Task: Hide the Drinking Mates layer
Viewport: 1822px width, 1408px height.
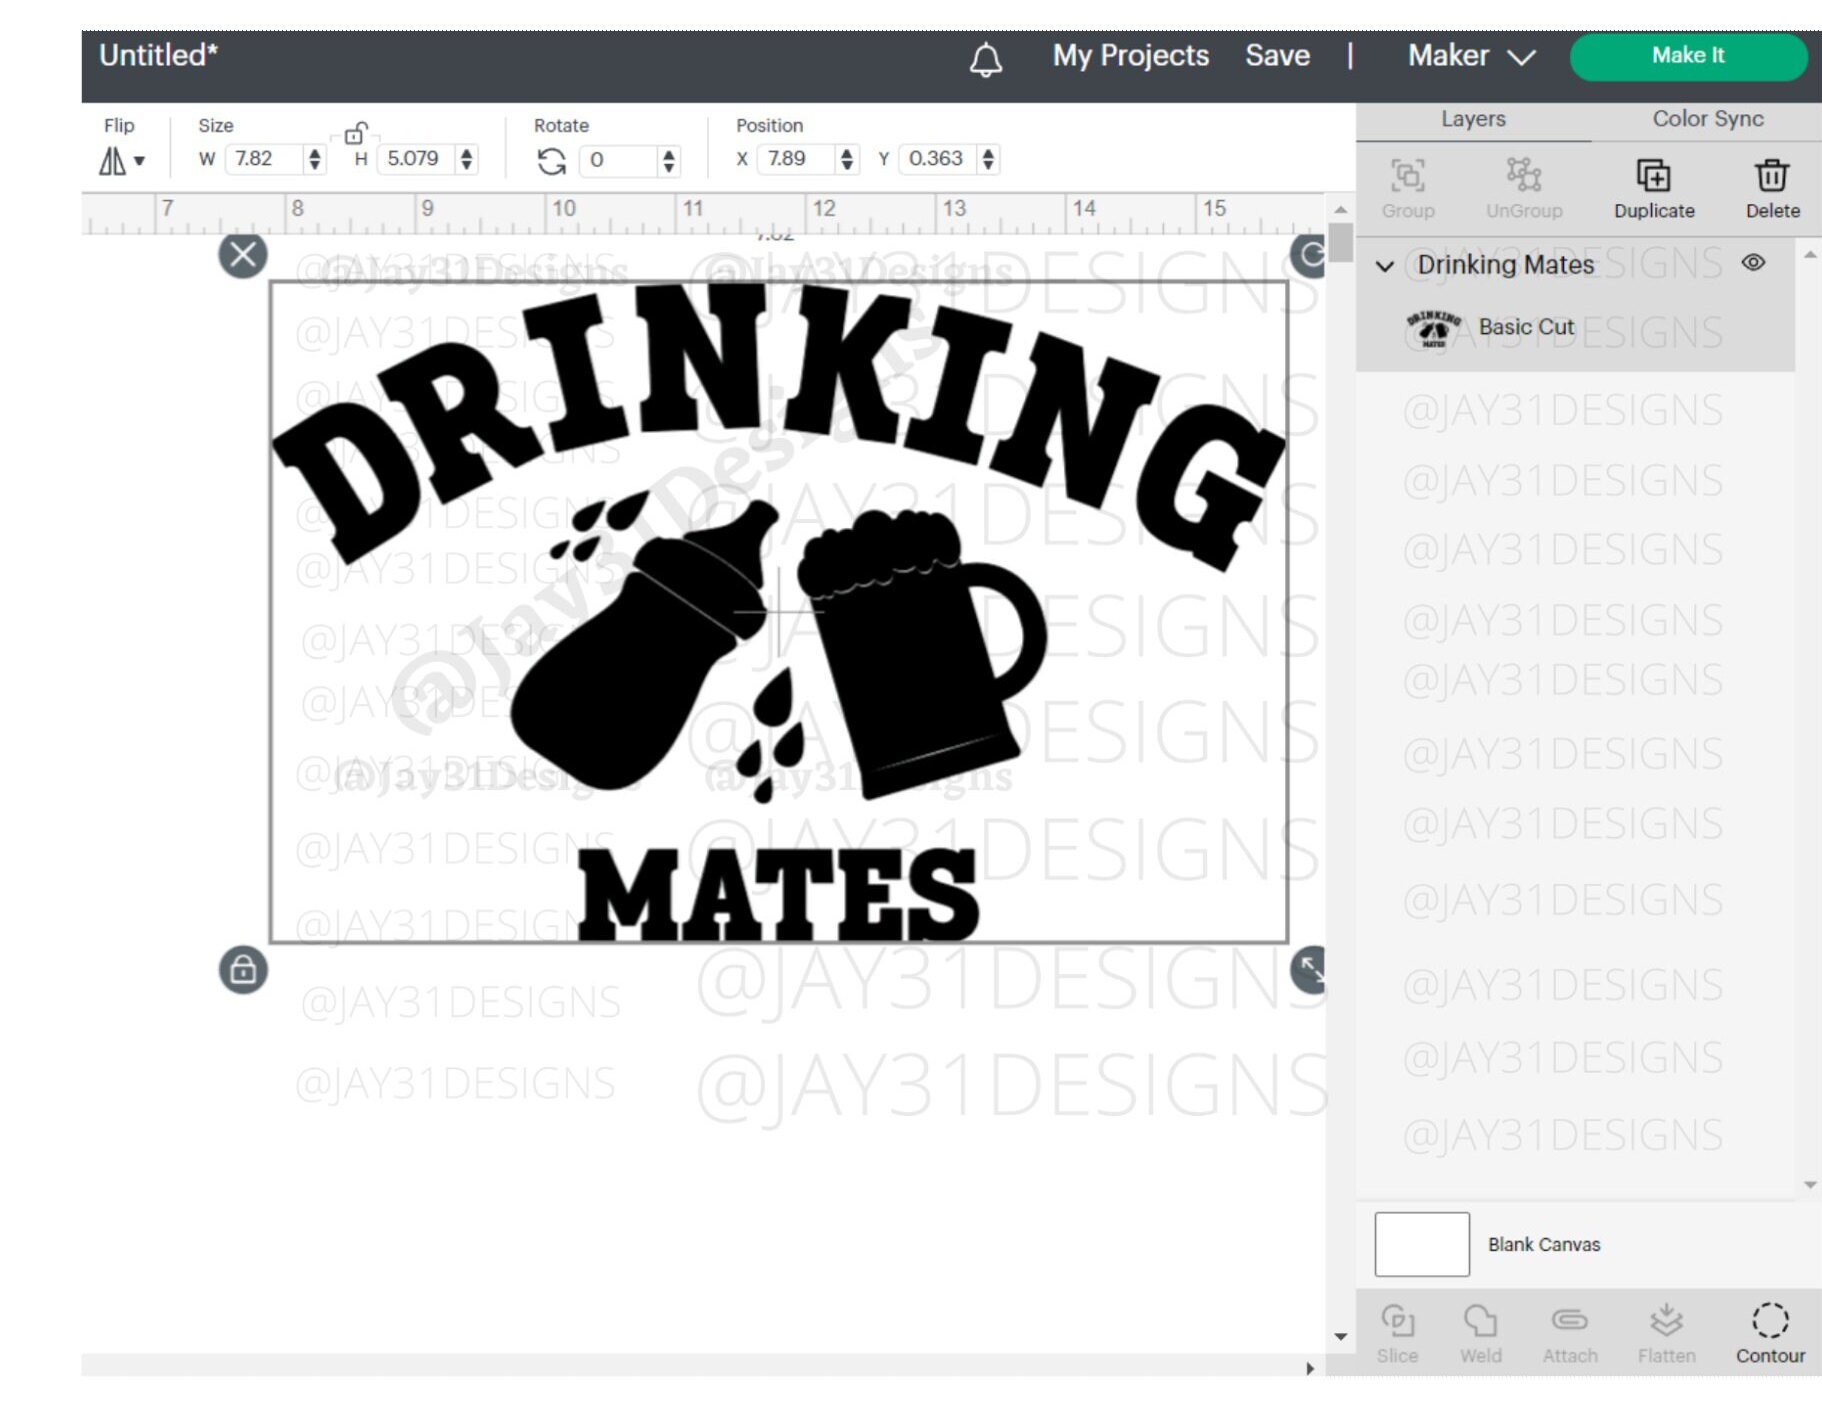Action: (x=1753, y=264)
